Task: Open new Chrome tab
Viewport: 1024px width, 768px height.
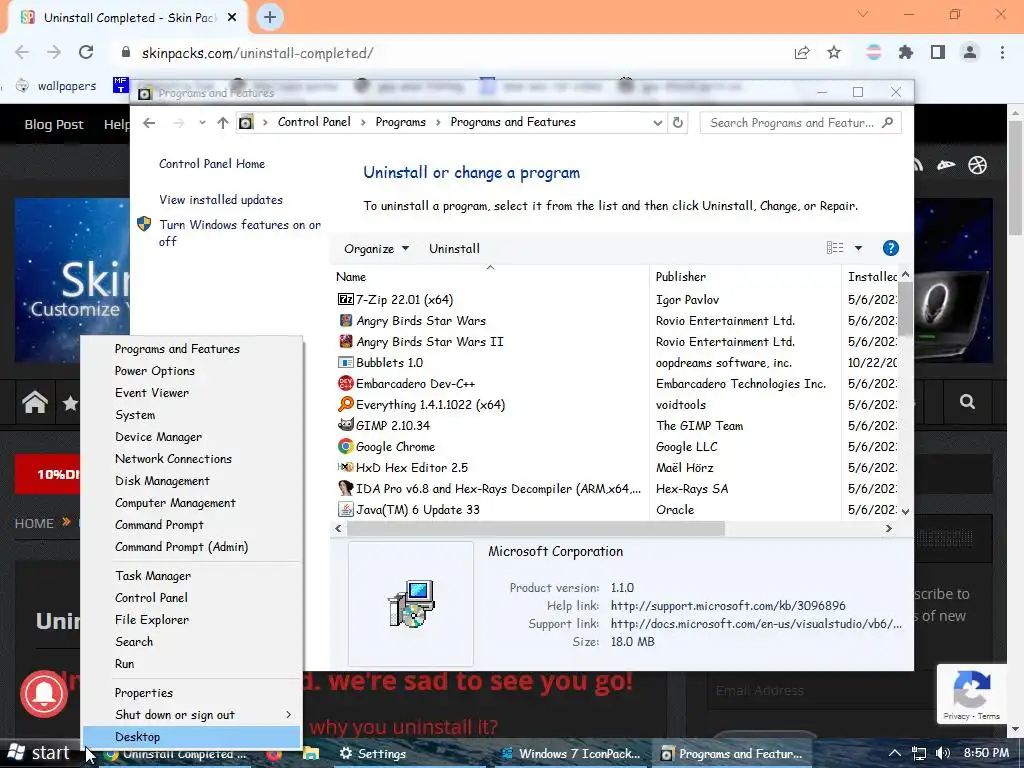Action: tap(270, 18)
